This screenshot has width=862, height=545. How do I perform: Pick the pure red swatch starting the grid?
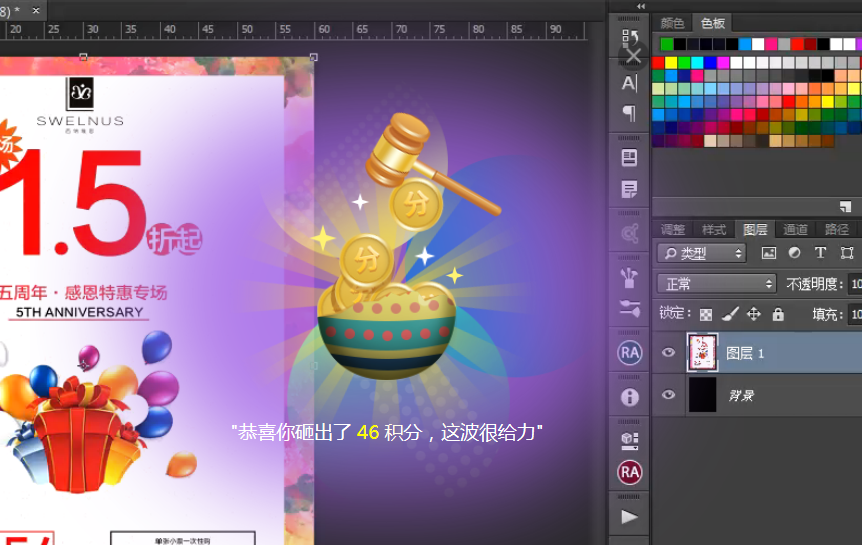point(658,62)
